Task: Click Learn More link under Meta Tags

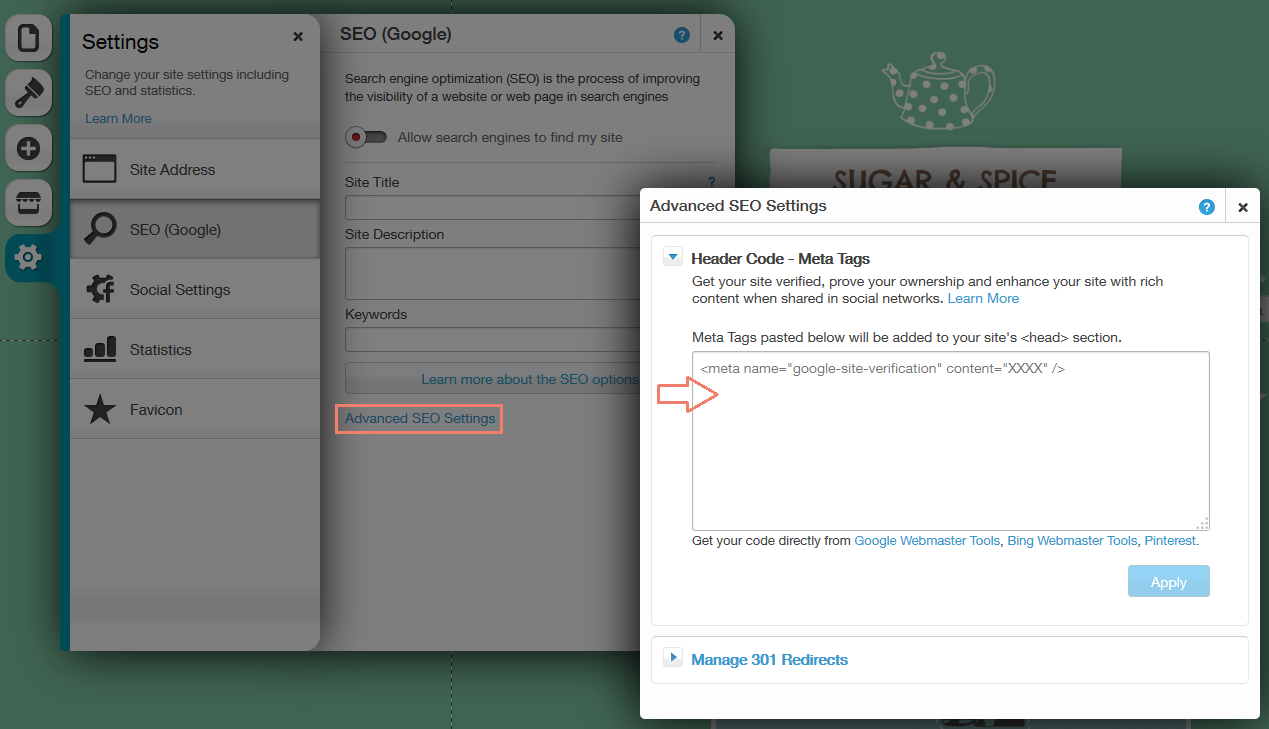Action: pos(983,298)
